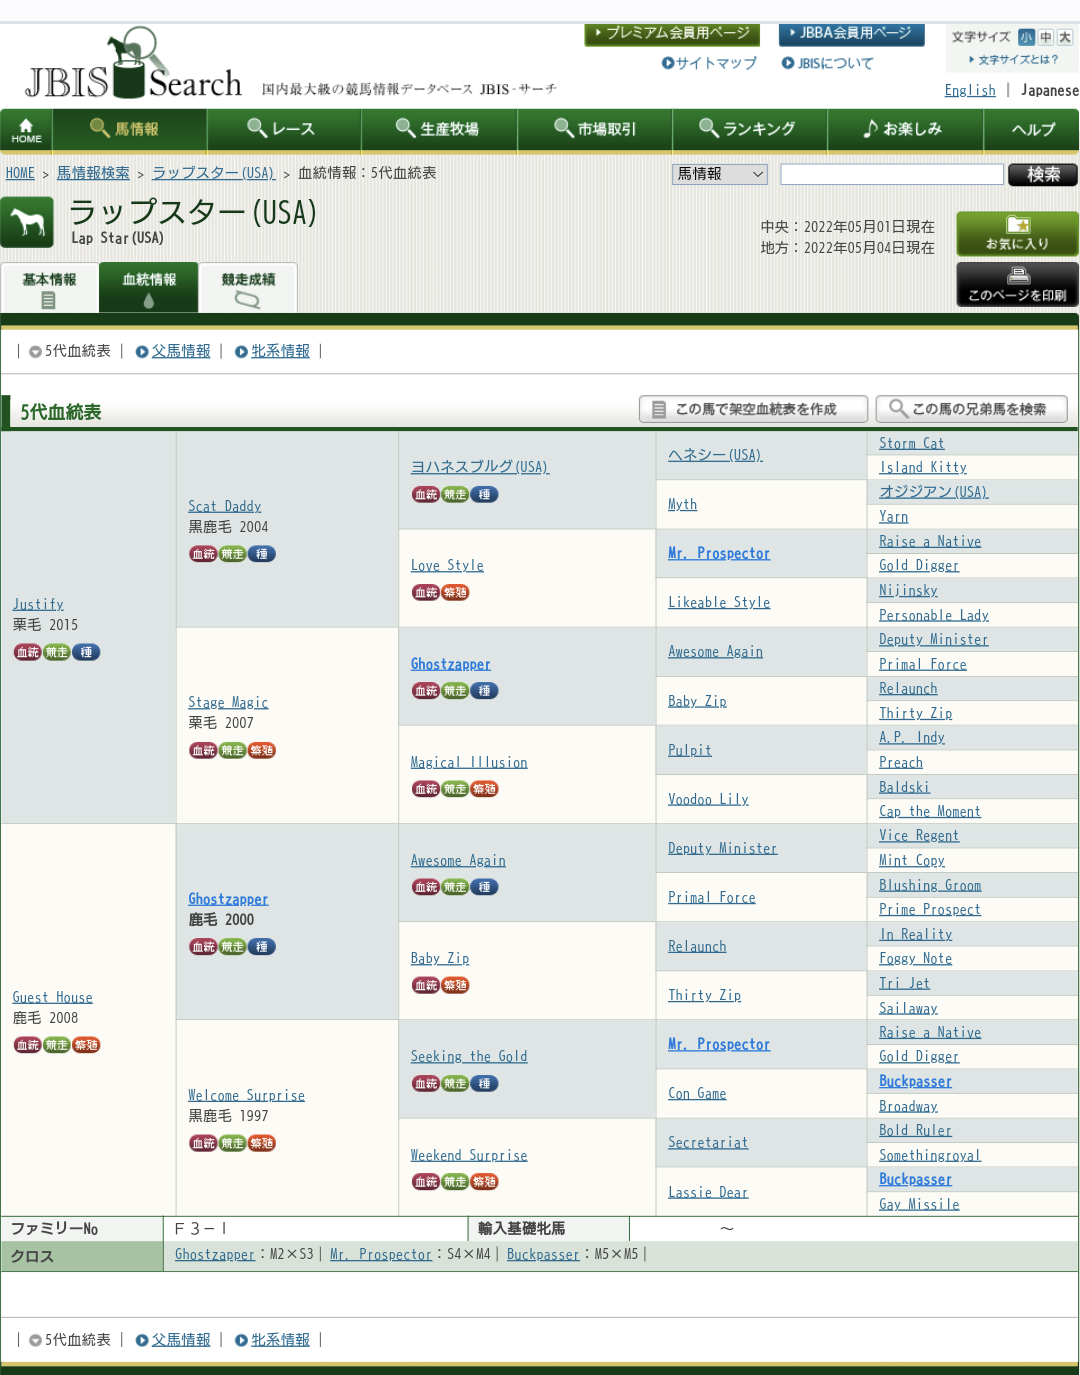Screen dimensions: 1080x1375
Task: Click the 種 stallion badge under Scat Daddy
Action: pyautogui.click(x=262, y=554)
